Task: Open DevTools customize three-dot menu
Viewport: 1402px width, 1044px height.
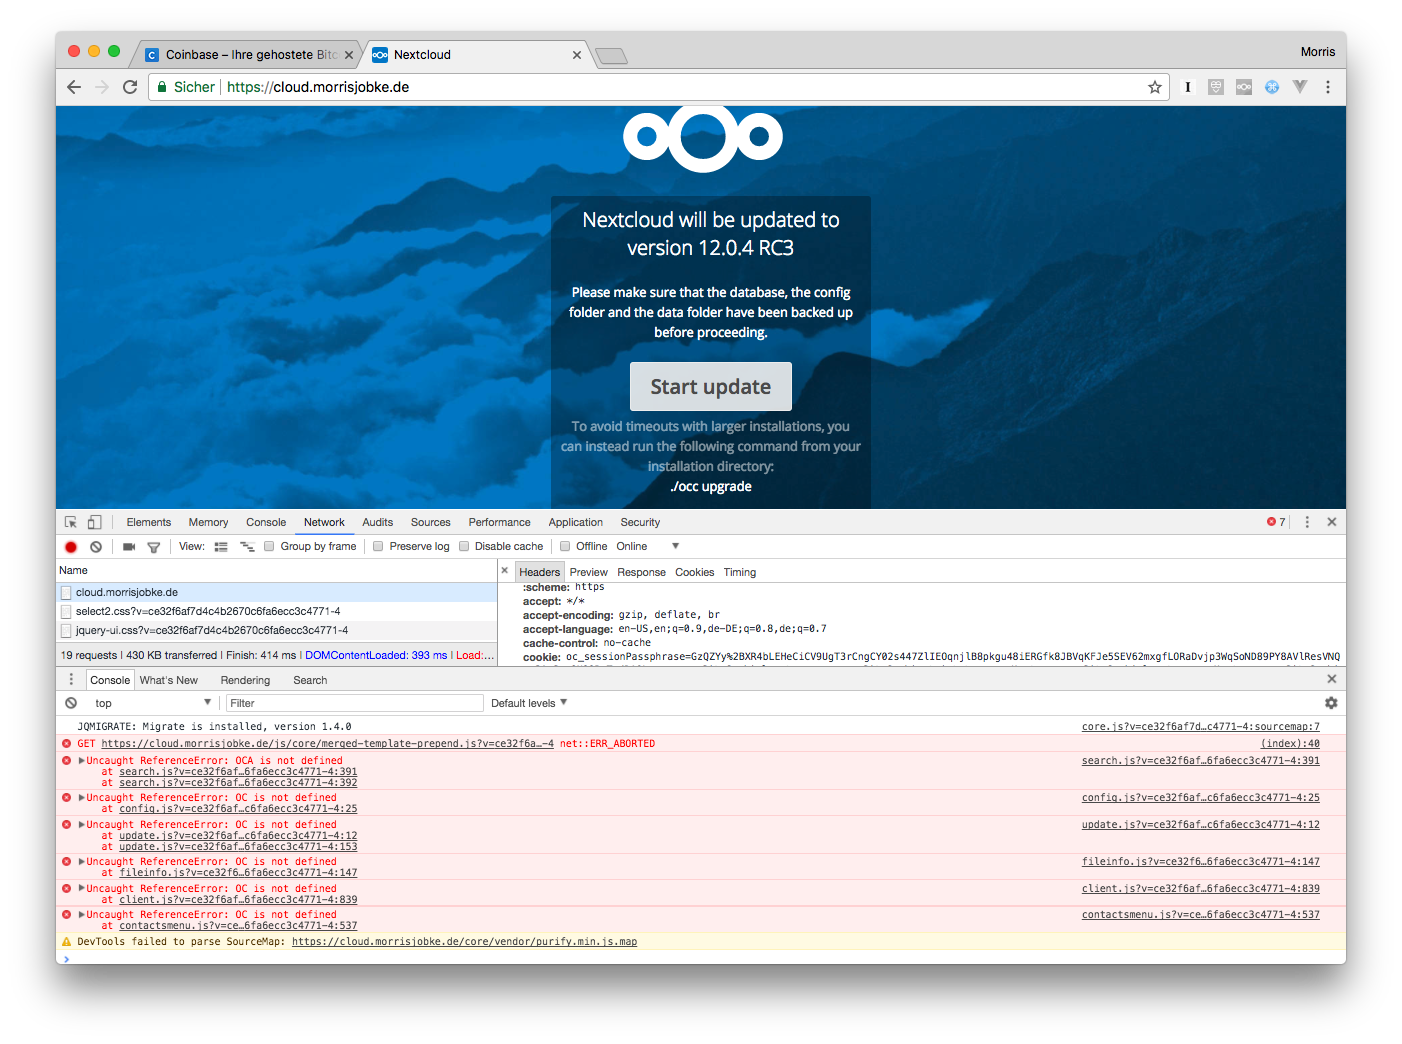Action: tap(1307, 522)
